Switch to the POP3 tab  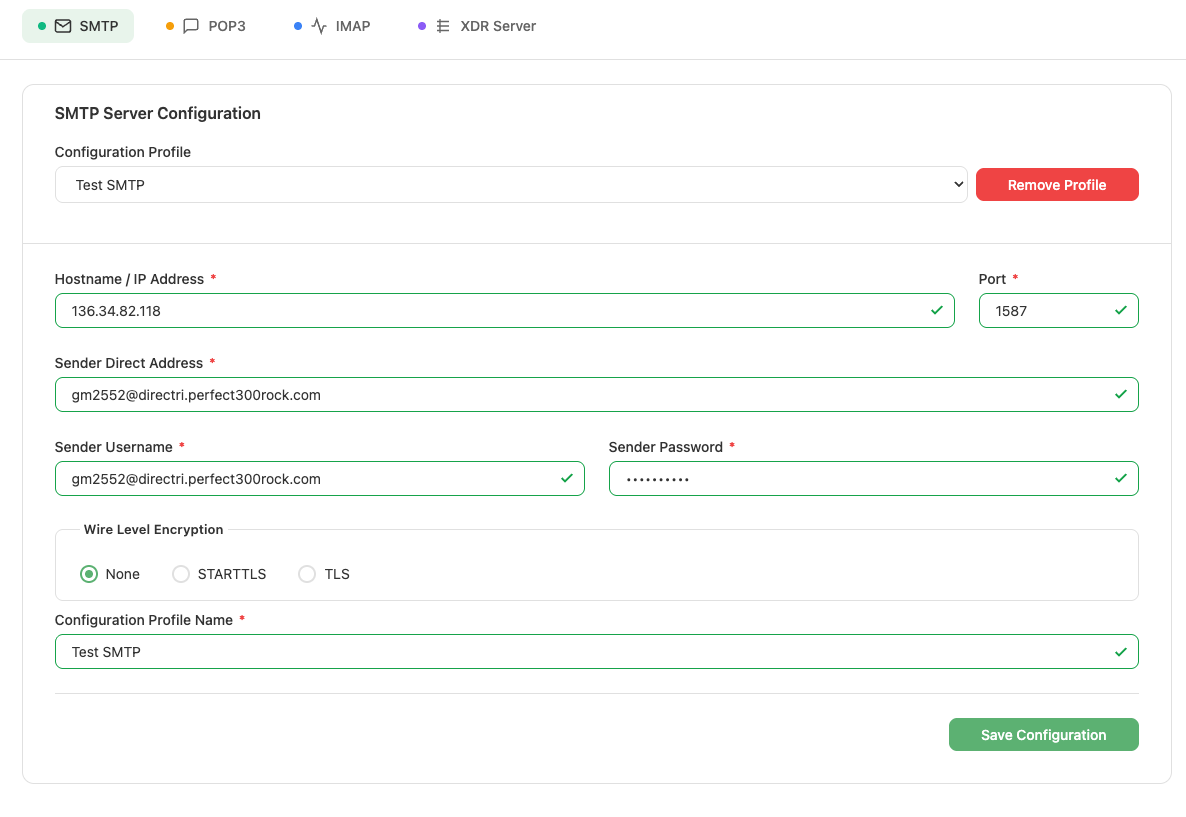click(206, 26)
